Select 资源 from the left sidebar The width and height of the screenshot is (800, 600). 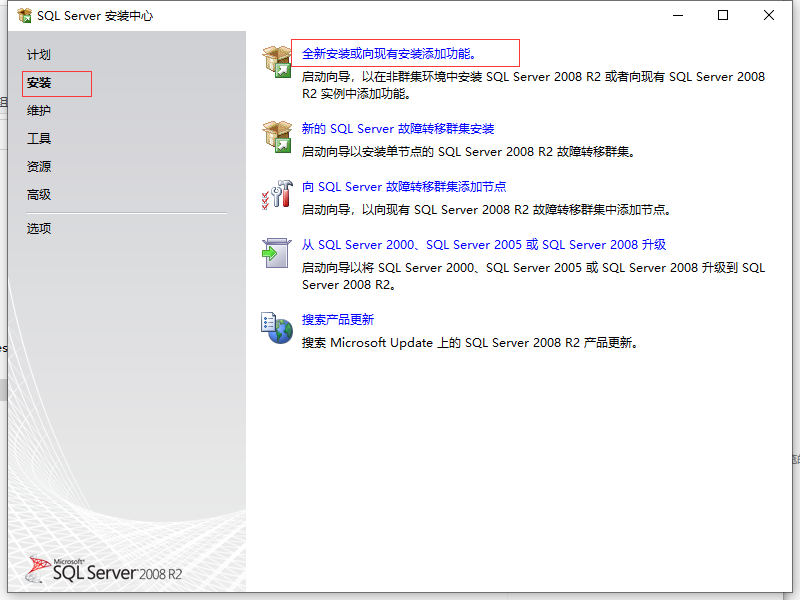click(x=38, y=166)
